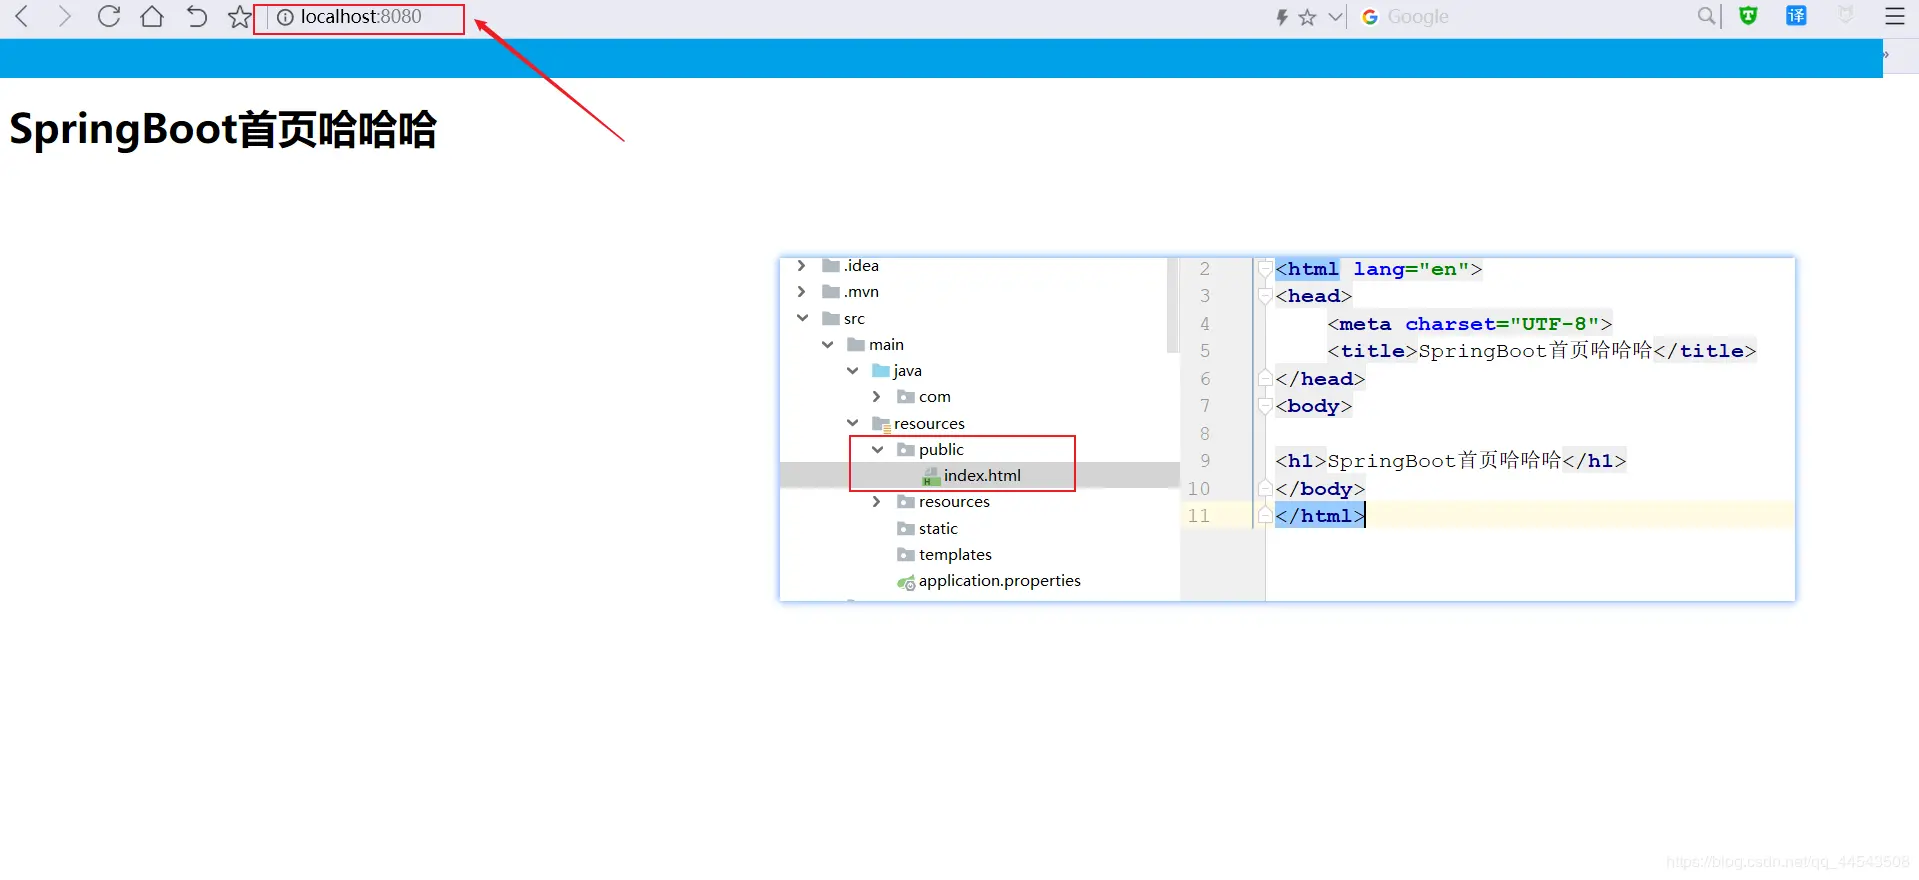
Task: Click the search magnifier icon
Action: click(x=1706, y=16)
